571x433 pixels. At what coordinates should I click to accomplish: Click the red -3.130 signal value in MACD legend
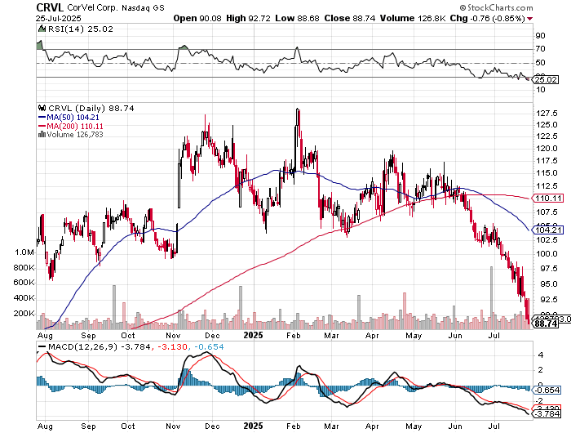pos(172,347)
